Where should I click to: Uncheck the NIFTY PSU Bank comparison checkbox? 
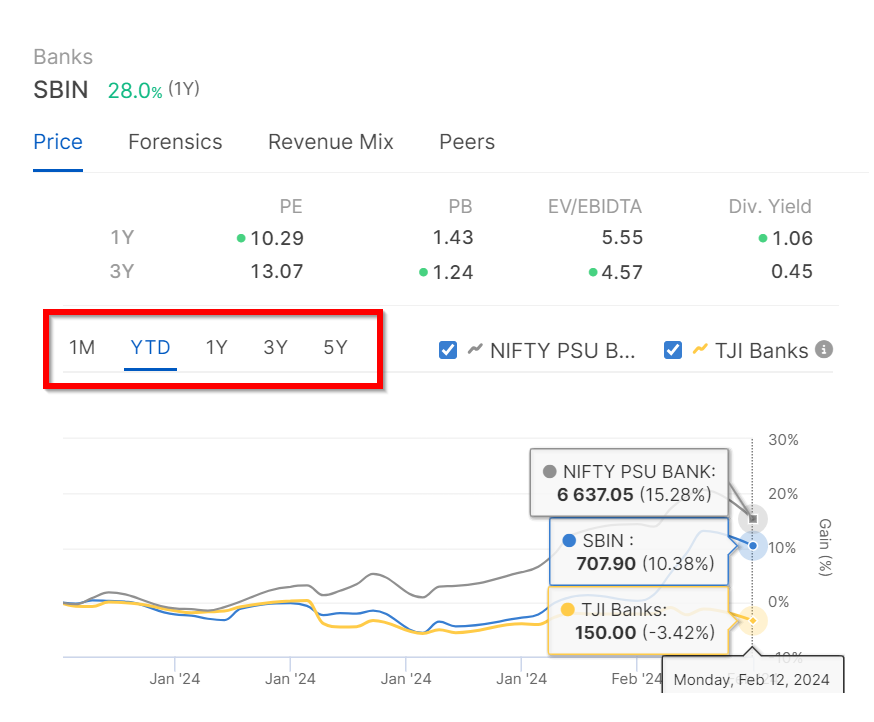(448, 350)
